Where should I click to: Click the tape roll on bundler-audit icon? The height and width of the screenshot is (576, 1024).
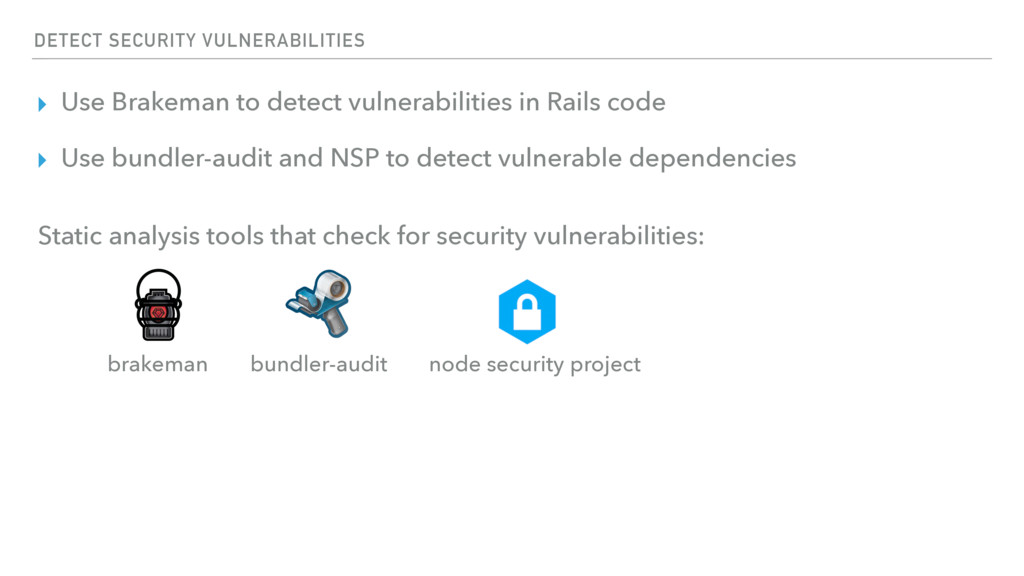(x=333, y=286)
